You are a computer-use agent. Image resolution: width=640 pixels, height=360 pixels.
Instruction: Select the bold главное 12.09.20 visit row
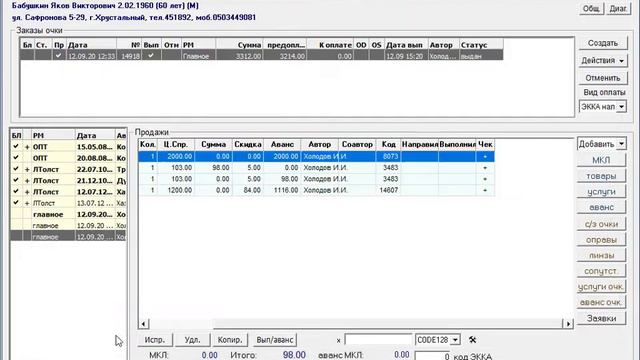(69, 214)
